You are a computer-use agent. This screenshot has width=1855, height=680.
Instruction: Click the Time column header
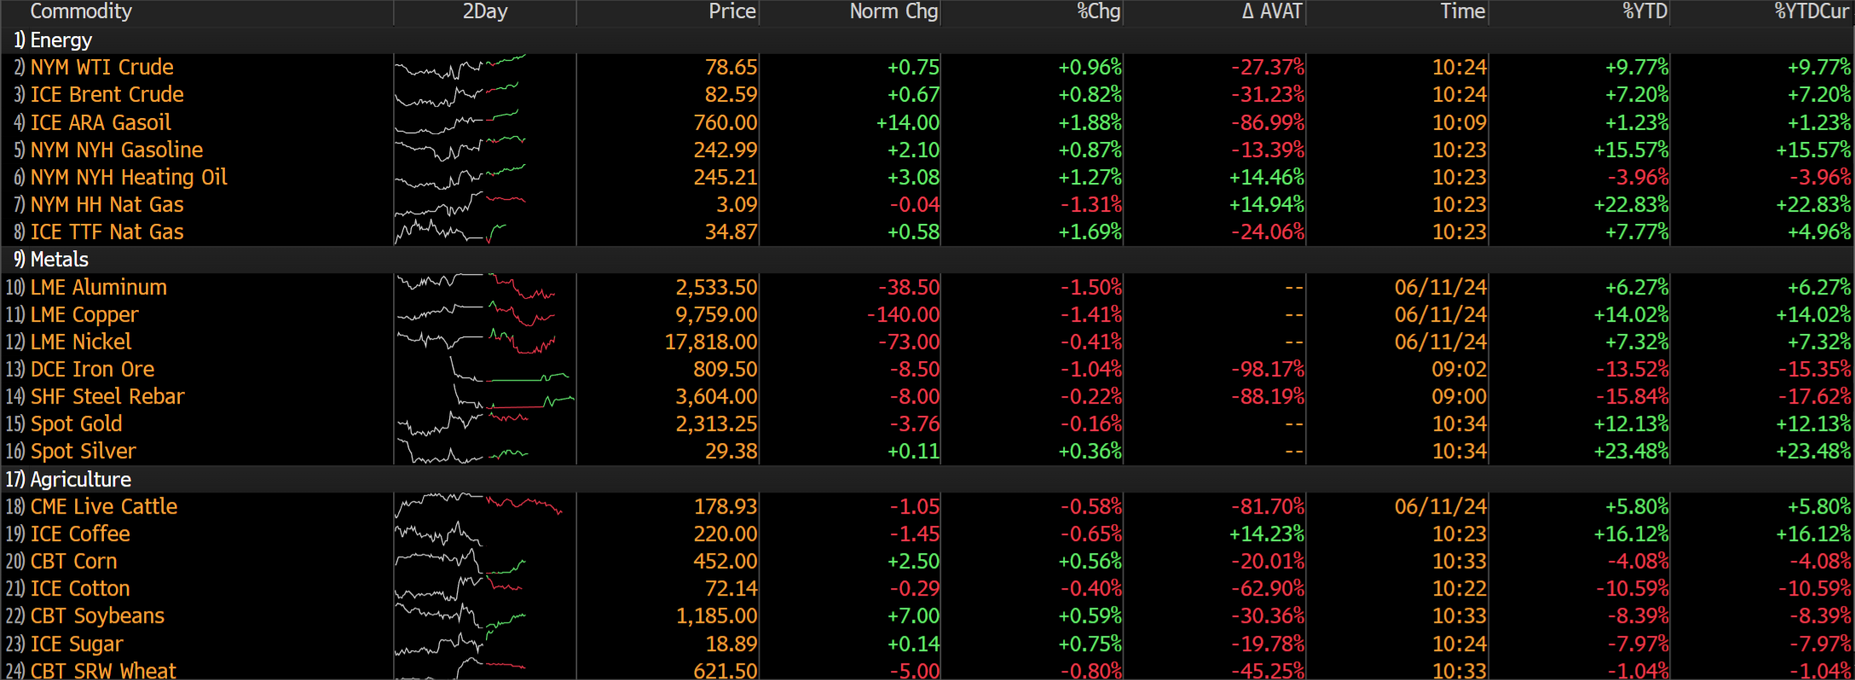click(1463, 12)
